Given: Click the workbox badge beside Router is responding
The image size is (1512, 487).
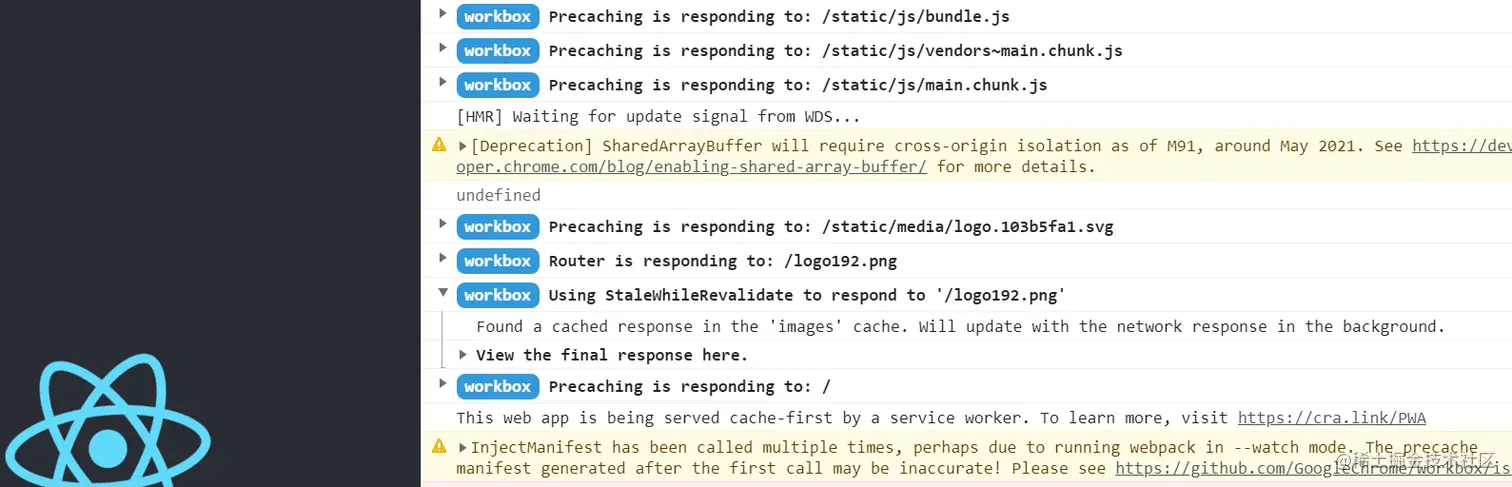Looking at the screenshot, I should [498, 260].
